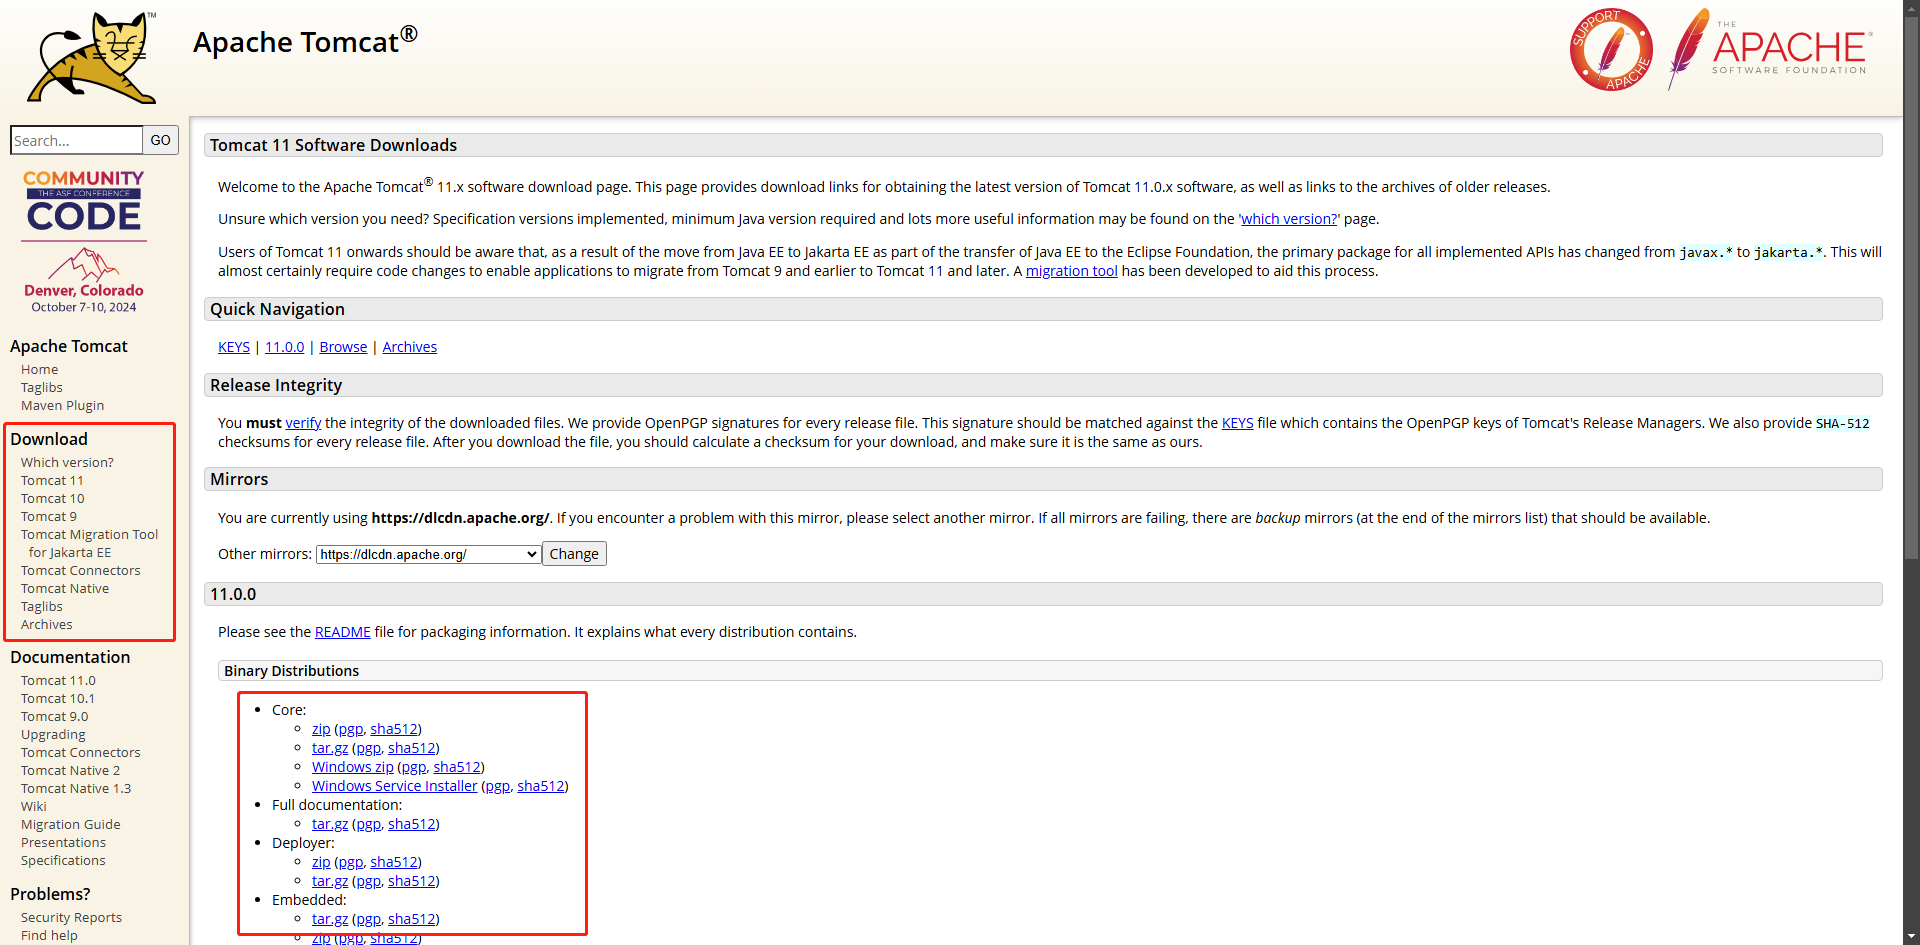1920x945 pixels.
Task: Open Taglibs in Download sidebar
Action: coord(42,607)
